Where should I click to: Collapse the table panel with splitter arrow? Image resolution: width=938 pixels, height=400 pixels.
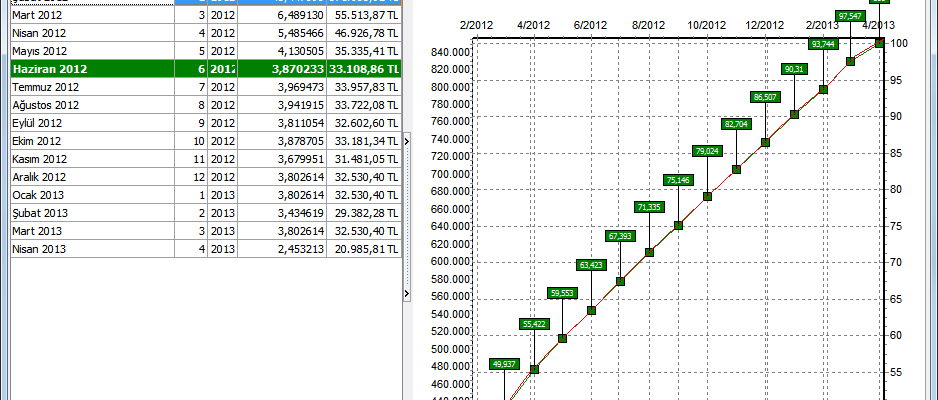coord(407,293)
